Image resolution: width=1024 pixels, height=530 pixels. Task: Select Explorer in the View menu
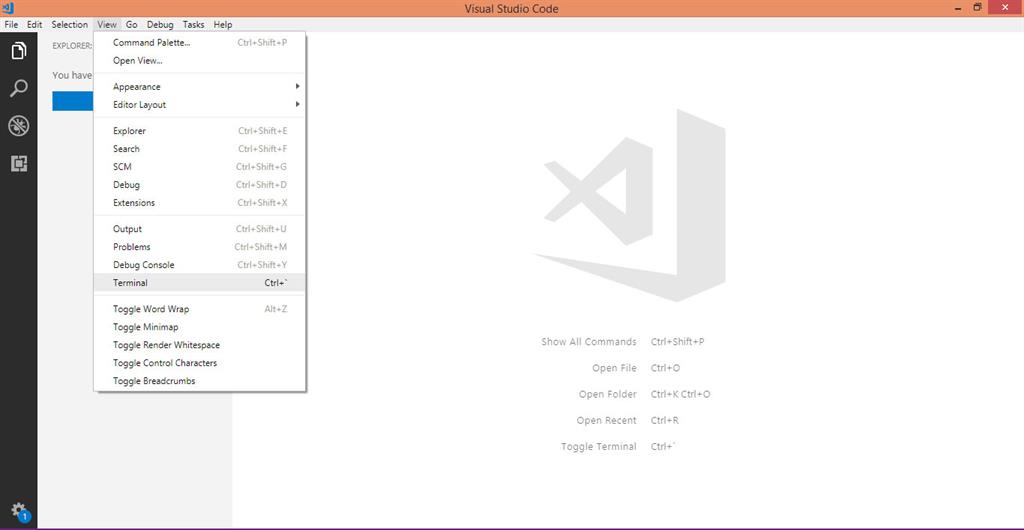click(200, 131)
